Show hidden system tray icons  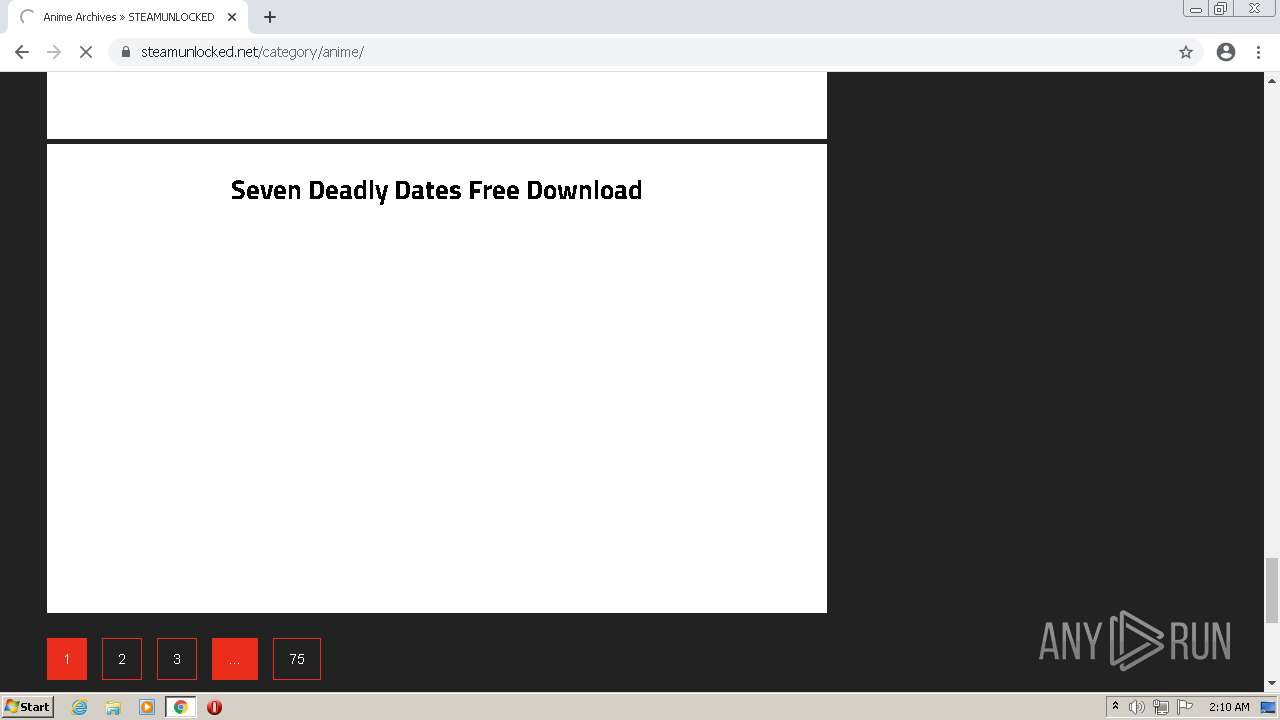[1115, 707]
